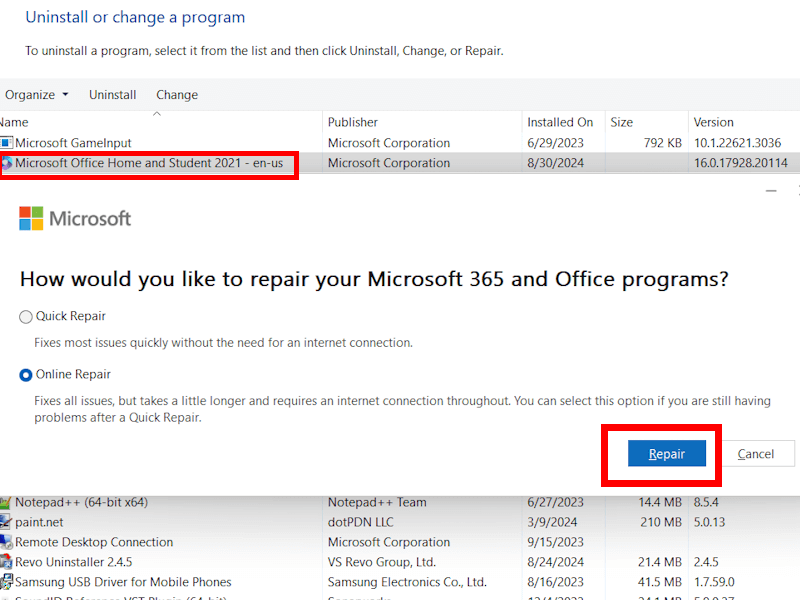Screen dimensions: 800x600
Task: Click the Revo Uninstaller program icon
Action: (x=6, y=562)
